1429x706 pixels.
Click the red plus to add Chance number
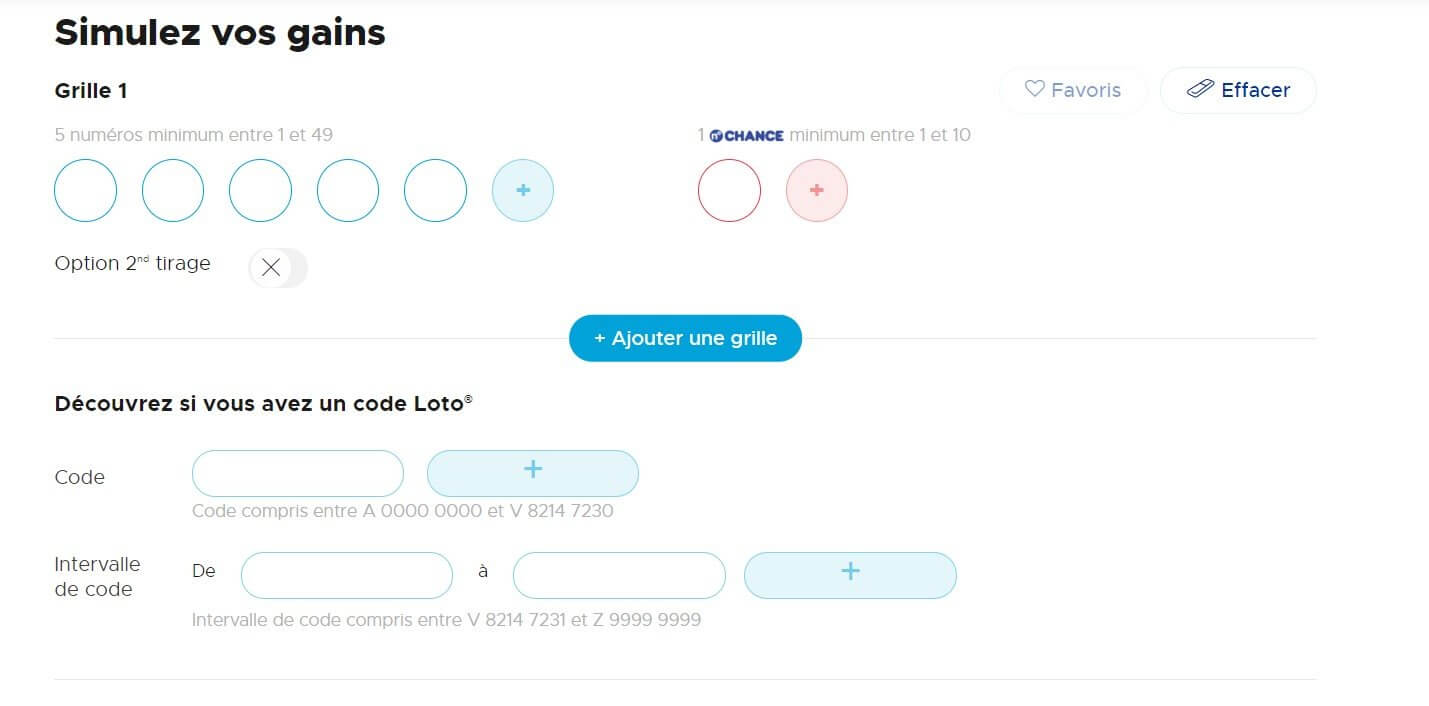point(816,190)
